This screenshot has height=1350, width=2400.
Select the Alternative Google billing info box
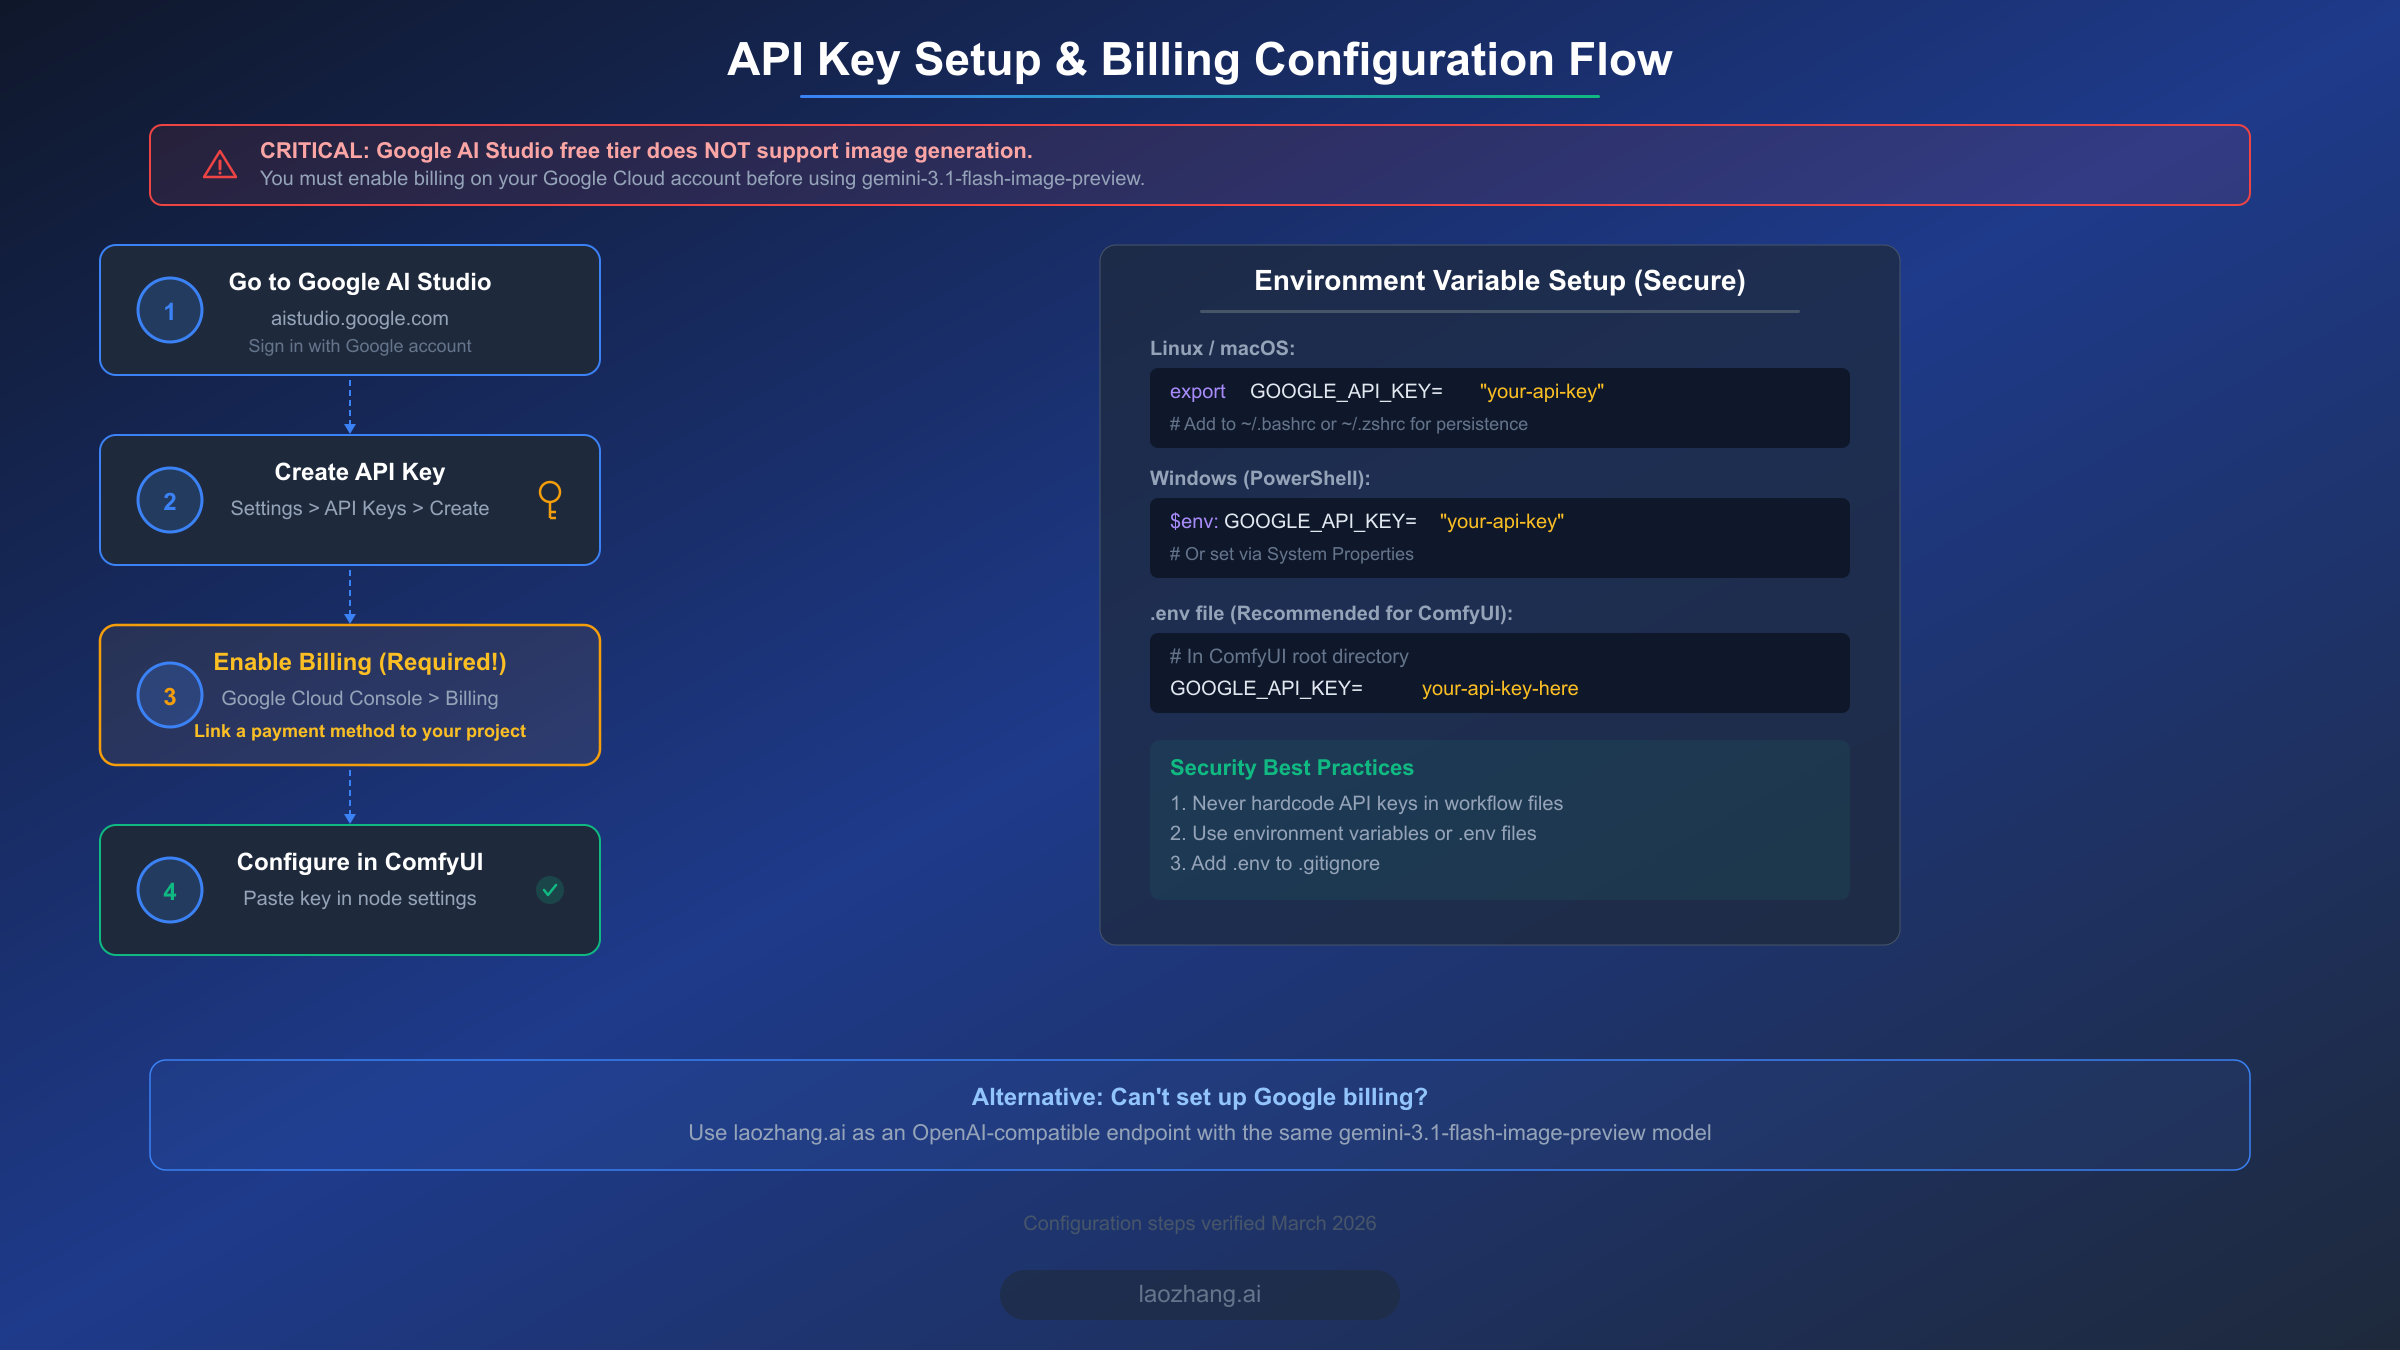[x=1199, y=1114]
